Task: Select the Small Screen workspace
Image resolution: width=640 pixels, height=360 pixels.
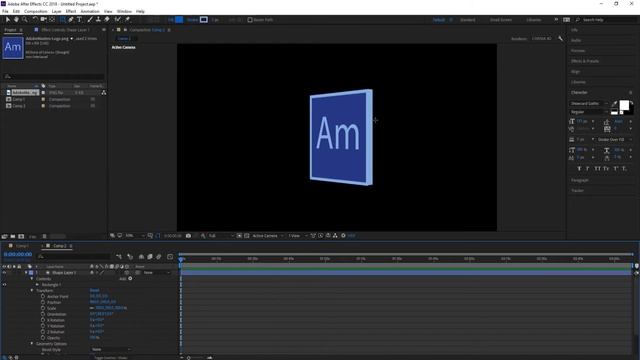Action: click(501, 20)
